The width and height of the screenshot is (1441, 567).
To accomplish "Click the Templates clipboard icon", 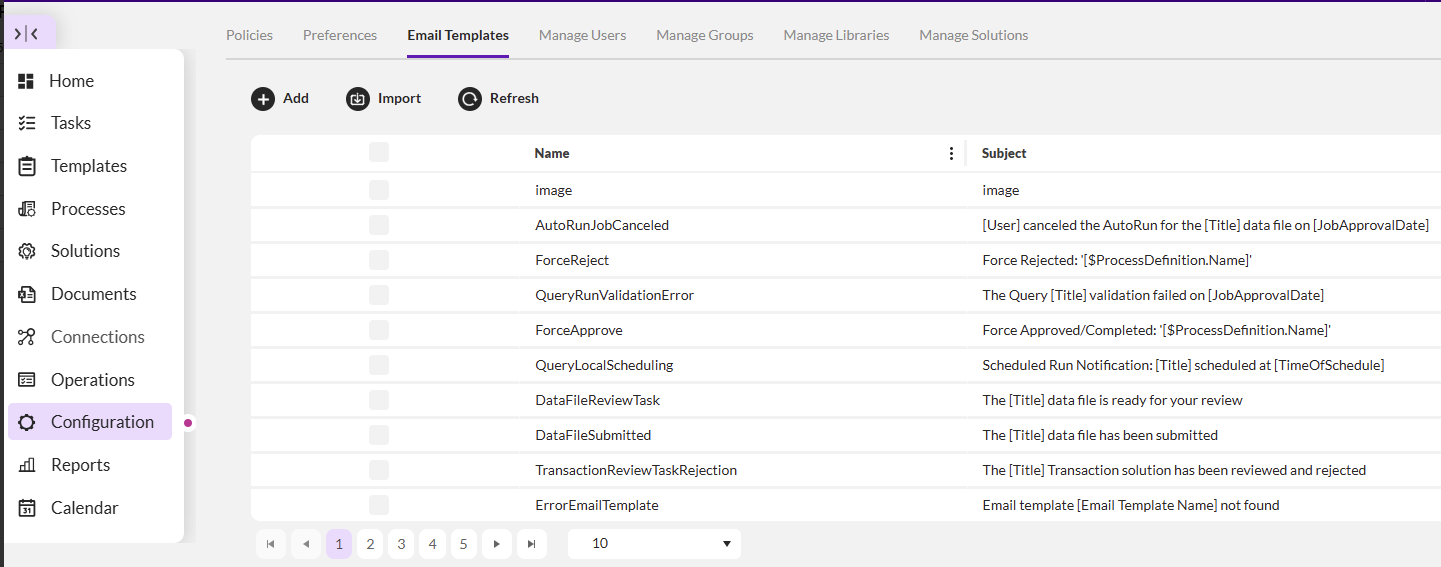I will click(27, 166).
